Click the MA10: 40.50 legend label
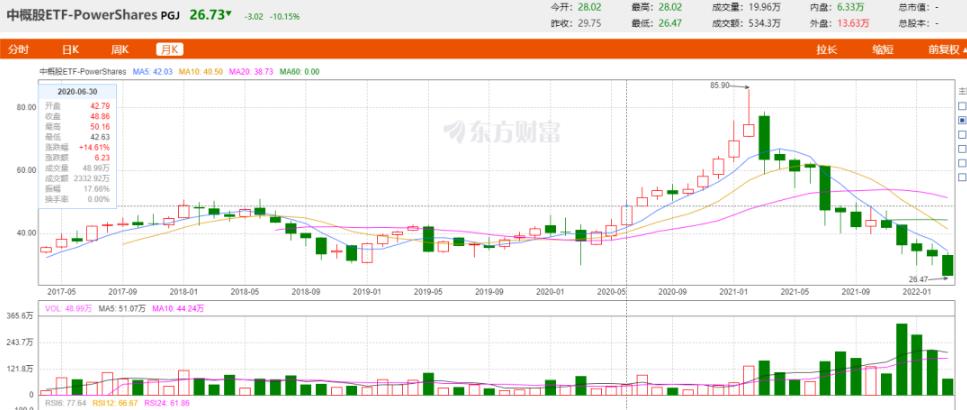The height and width of the screenshot is (410, 967). coord(200,72)
